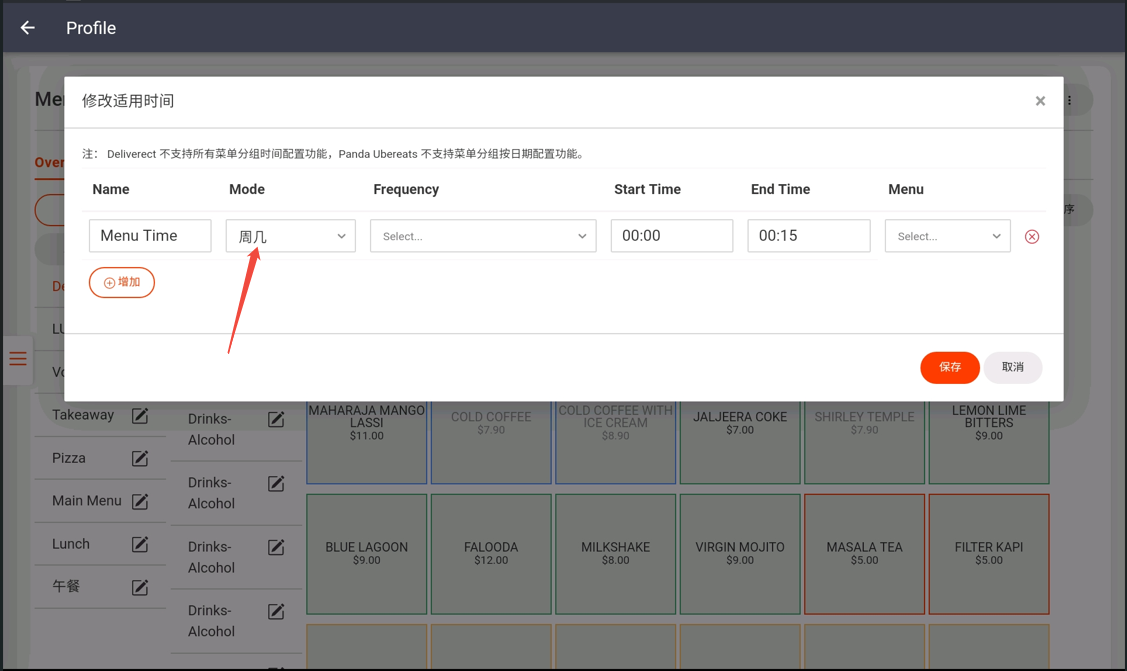
Task: Click the FILTER KAPI tile
Action: (989, 554)
